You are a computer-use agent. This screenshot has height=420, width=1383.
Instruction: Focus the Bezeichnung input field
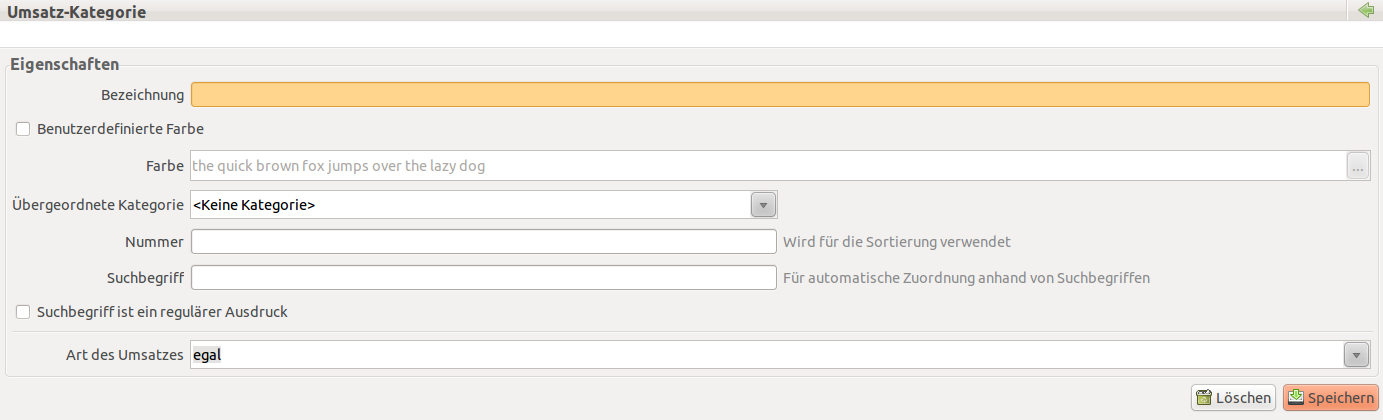[x=780, y=95]
